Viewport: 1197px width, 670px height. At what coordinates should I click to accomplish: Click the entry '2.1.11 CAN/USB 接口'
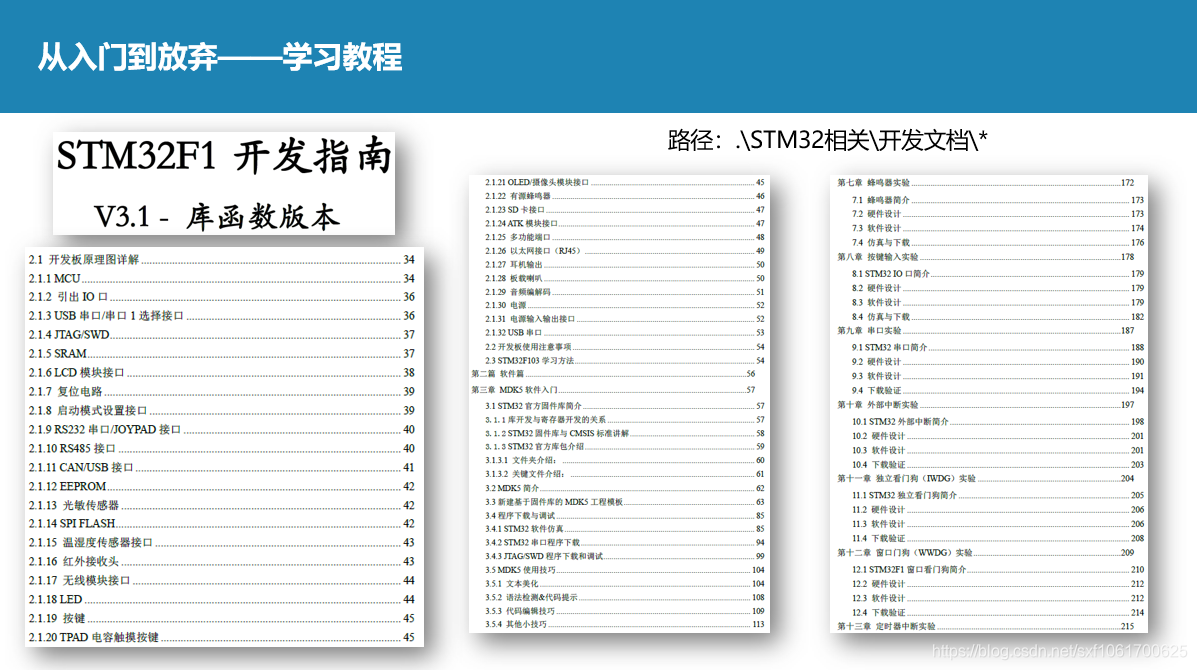[x=221, y=467]
